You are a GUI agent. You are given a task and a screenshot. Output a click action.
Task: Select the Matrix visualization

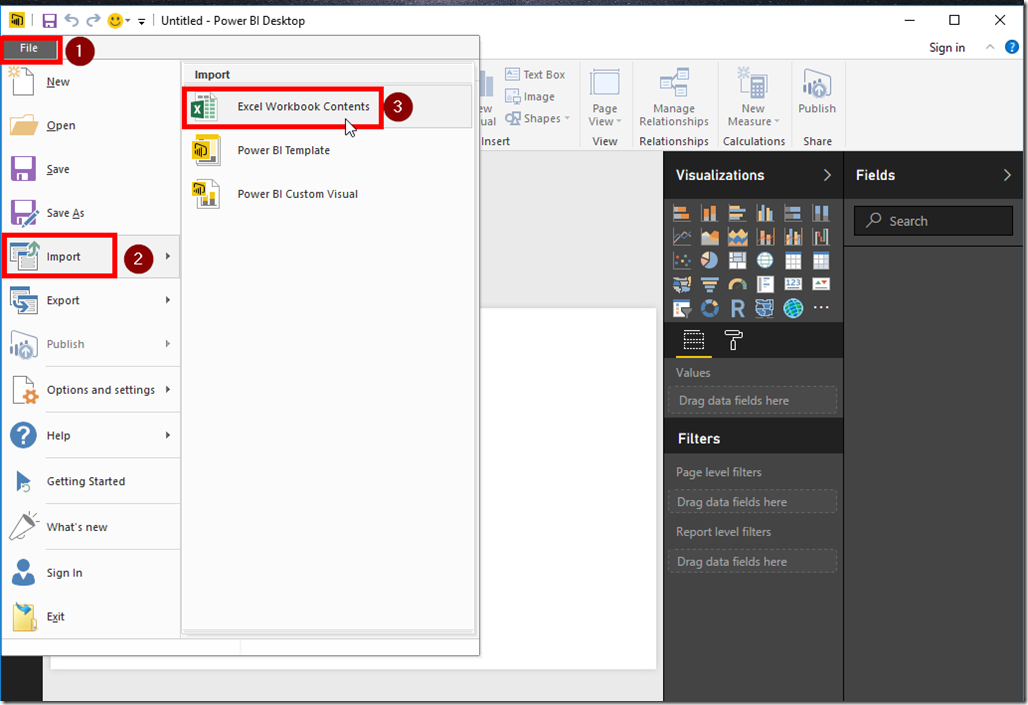[821, 260]
